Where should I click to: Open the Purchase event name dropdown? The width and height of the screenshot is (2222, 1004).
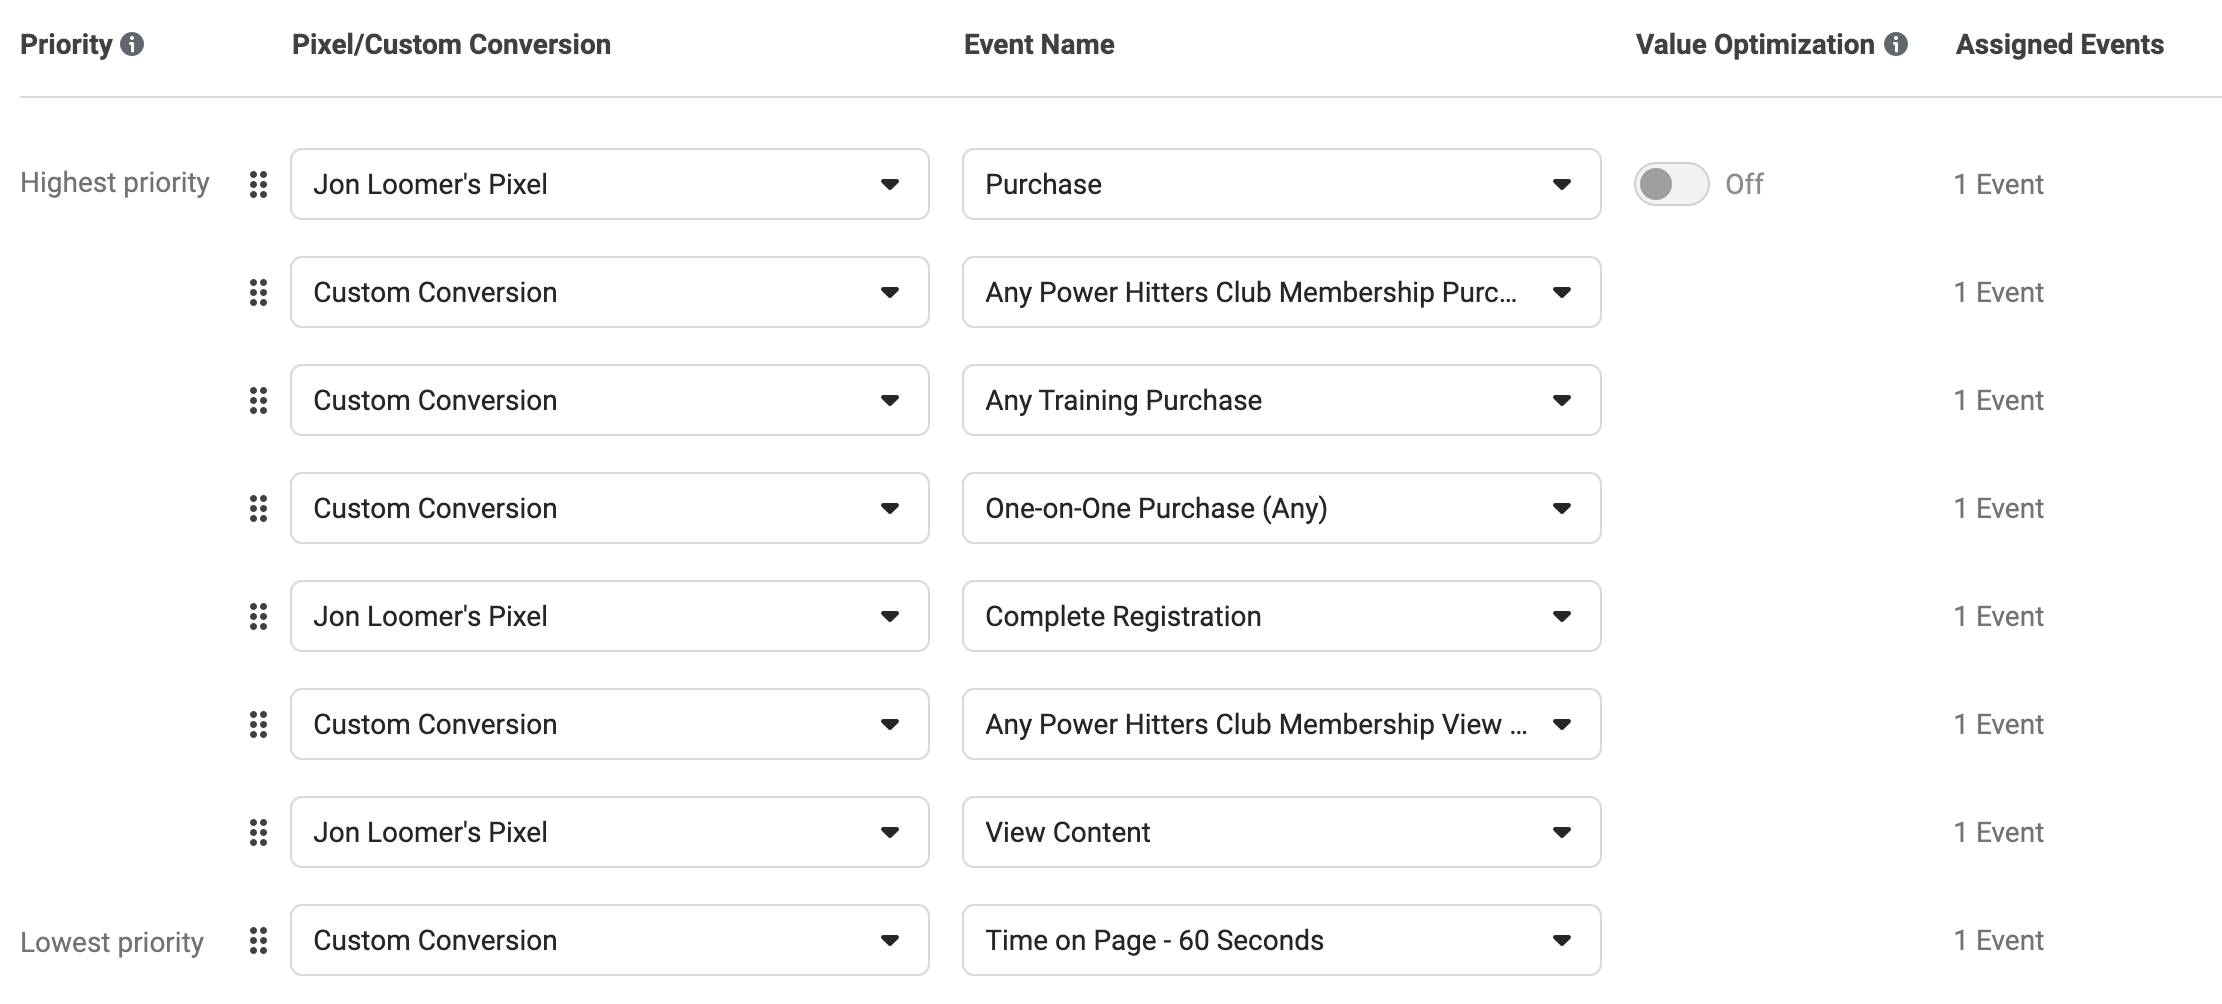[x=1281, y=184]
